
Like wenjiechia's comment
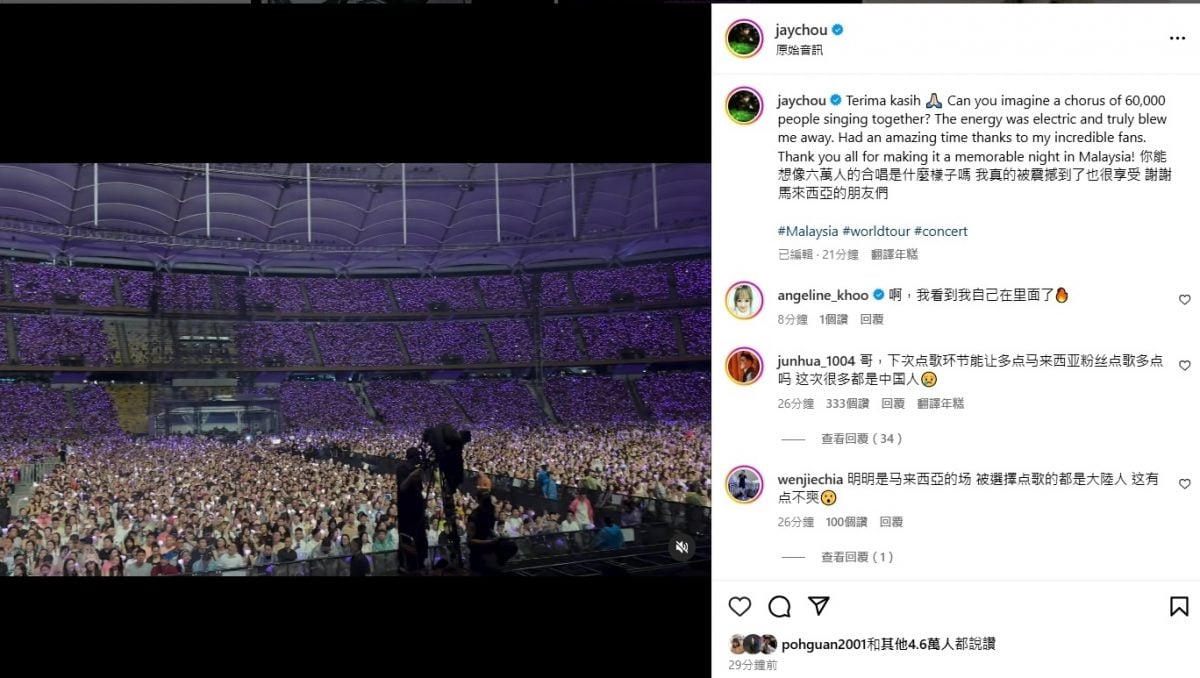point(1185,484)
